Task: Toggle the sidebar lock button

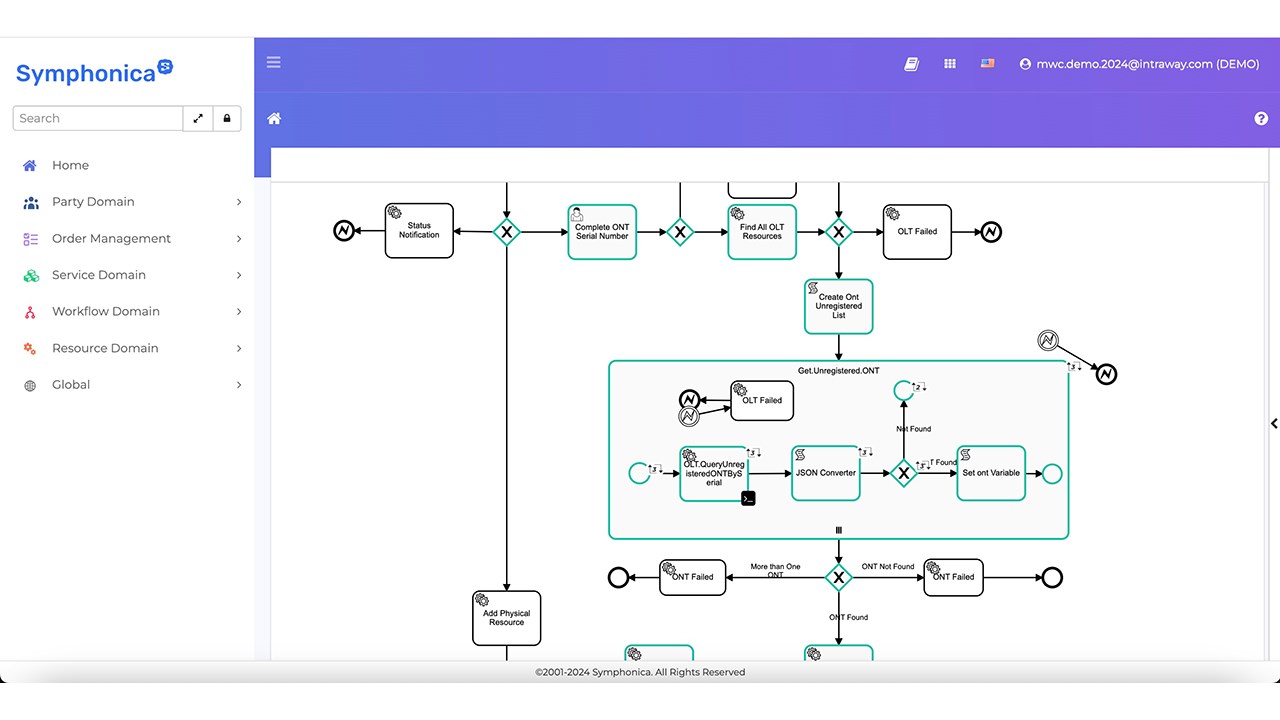Action: pyautogui.click(x=227, y=118)
